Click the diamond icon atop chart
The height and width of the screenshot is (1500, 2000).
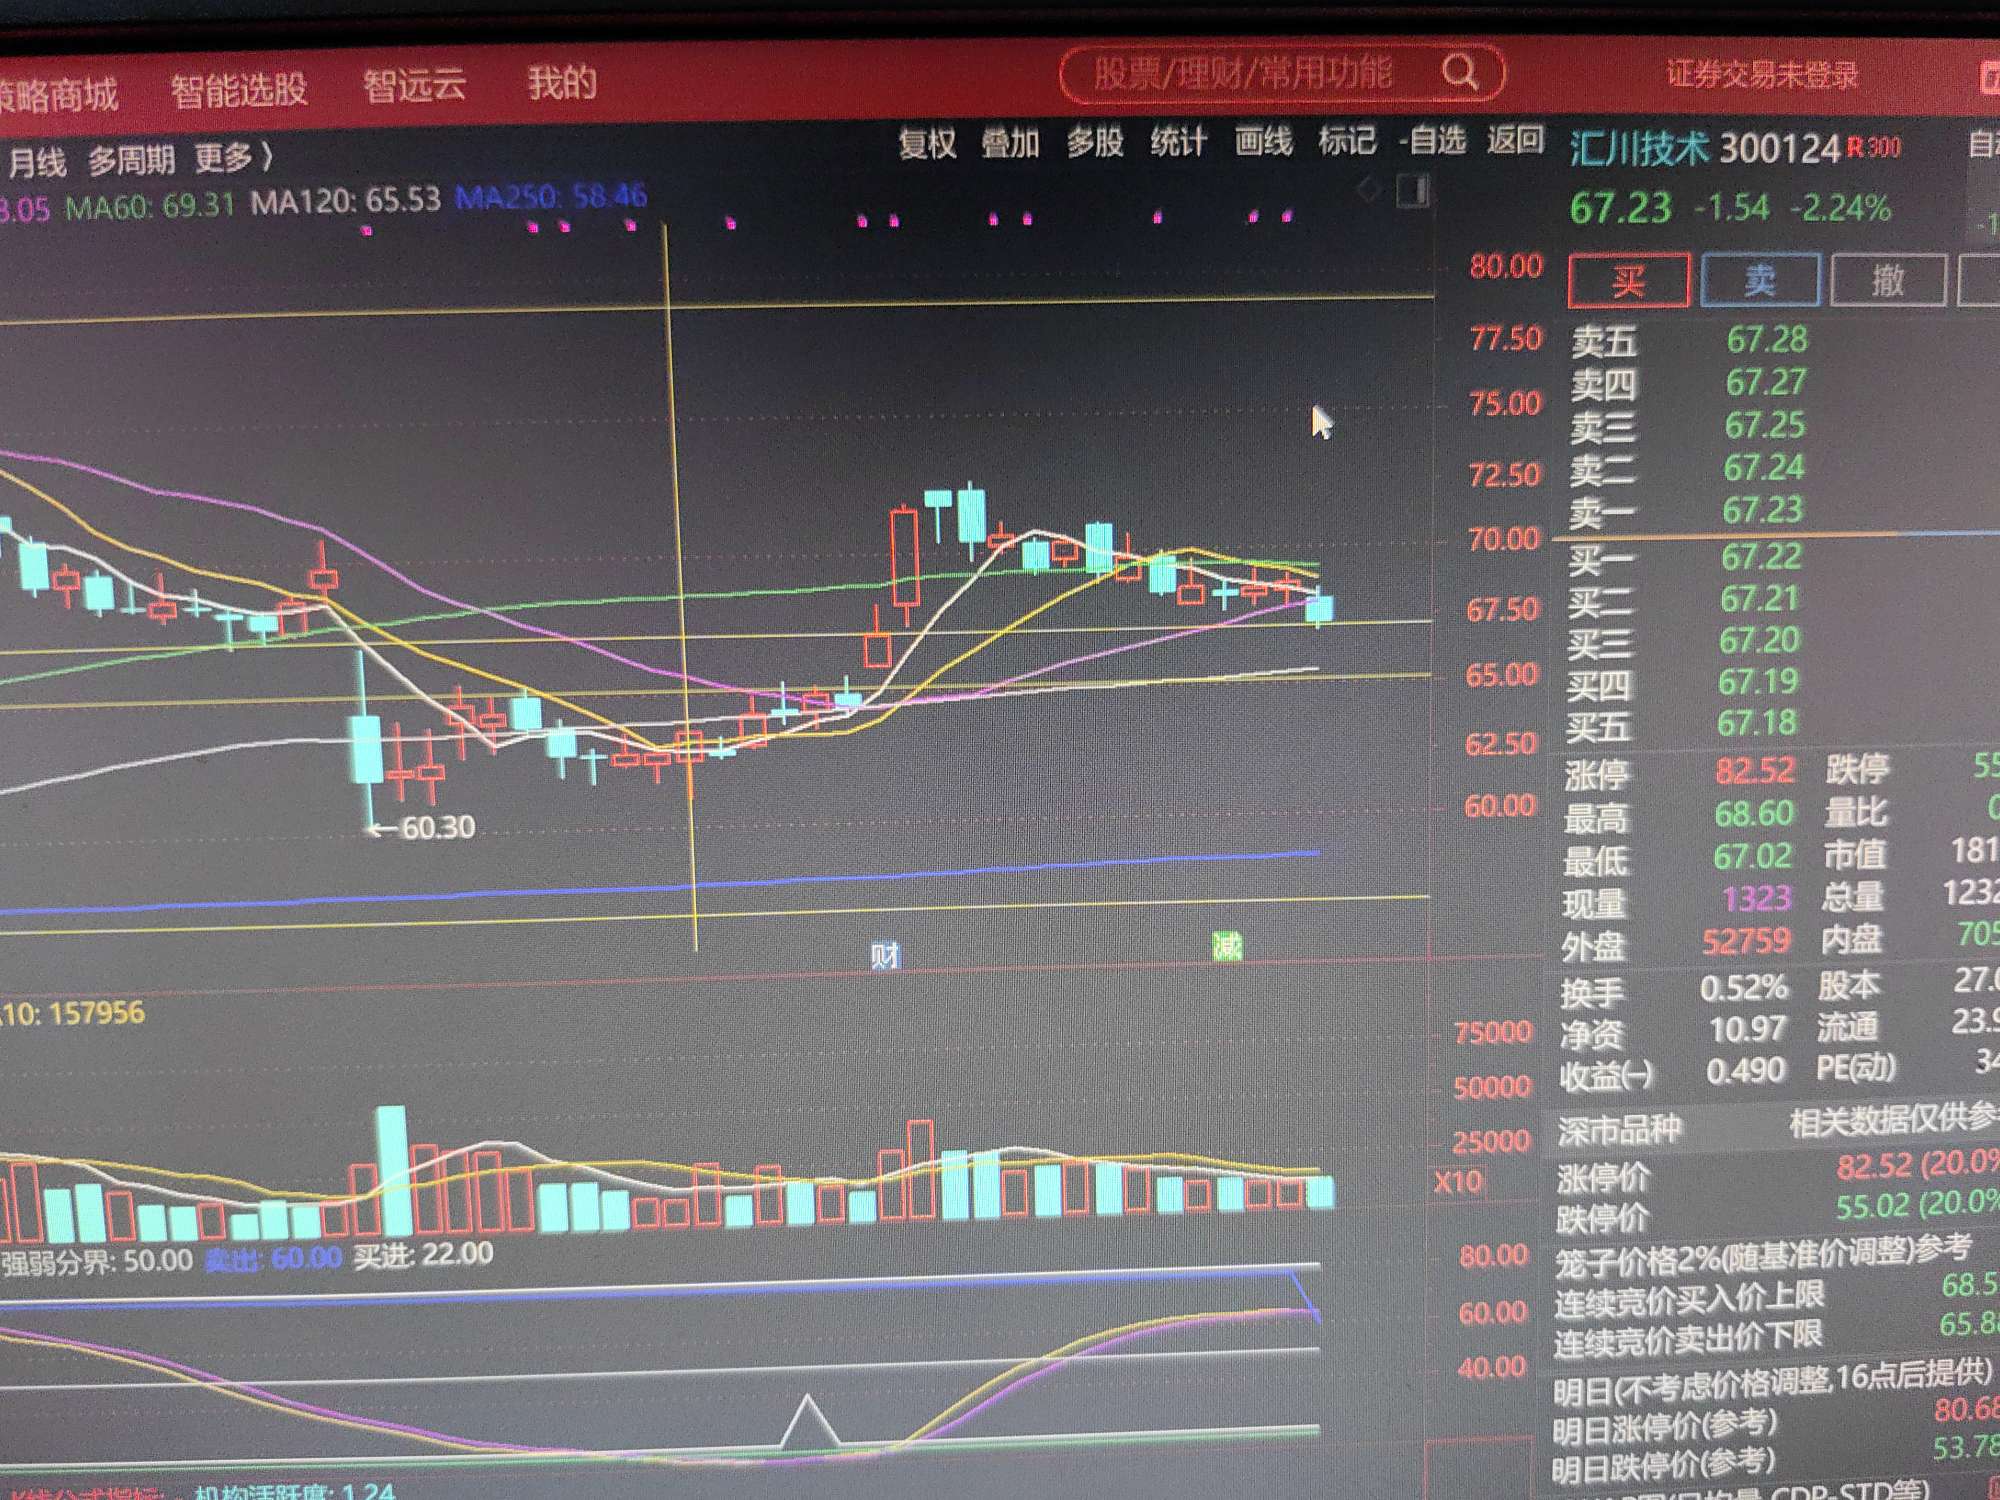(x=1369, y=190)
